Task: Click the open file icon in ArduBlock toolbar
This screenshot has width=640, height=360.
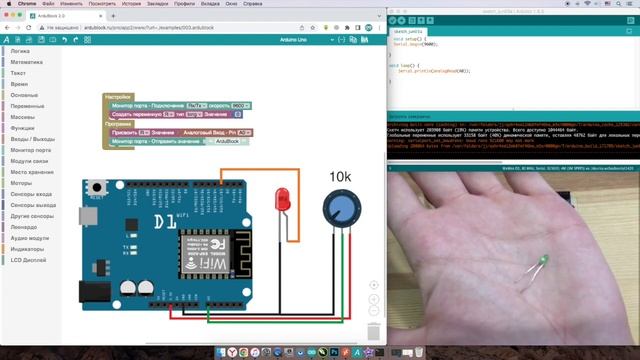Action: click(29, 40)
